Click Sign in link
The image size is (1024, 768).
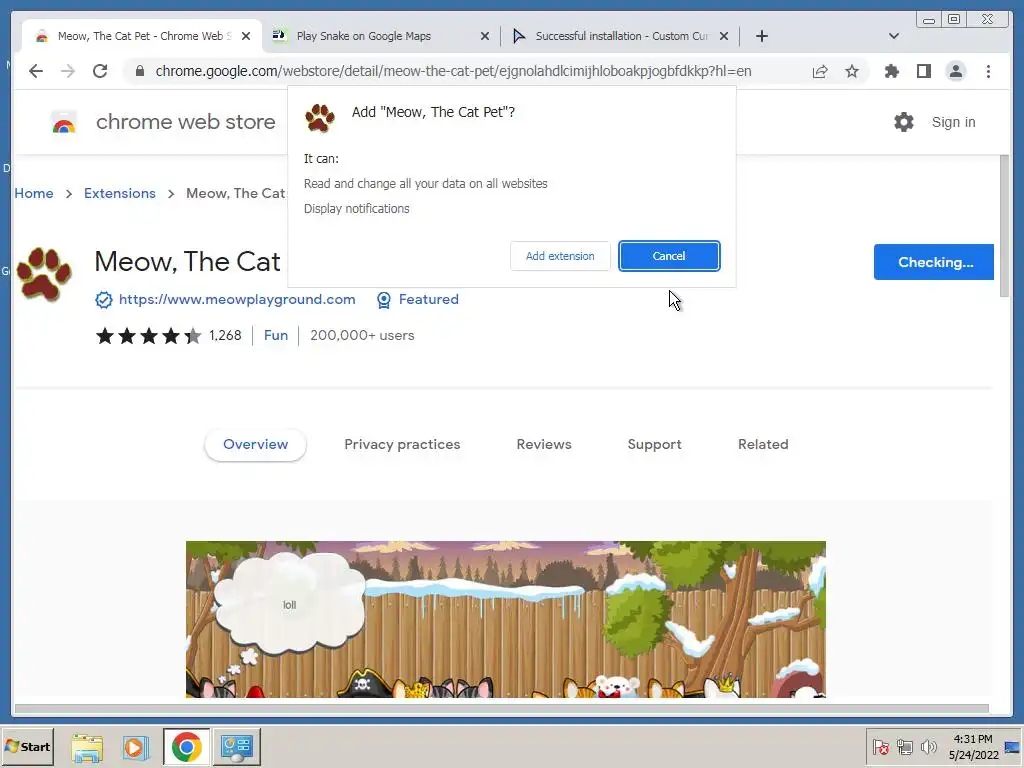[953, 122]
